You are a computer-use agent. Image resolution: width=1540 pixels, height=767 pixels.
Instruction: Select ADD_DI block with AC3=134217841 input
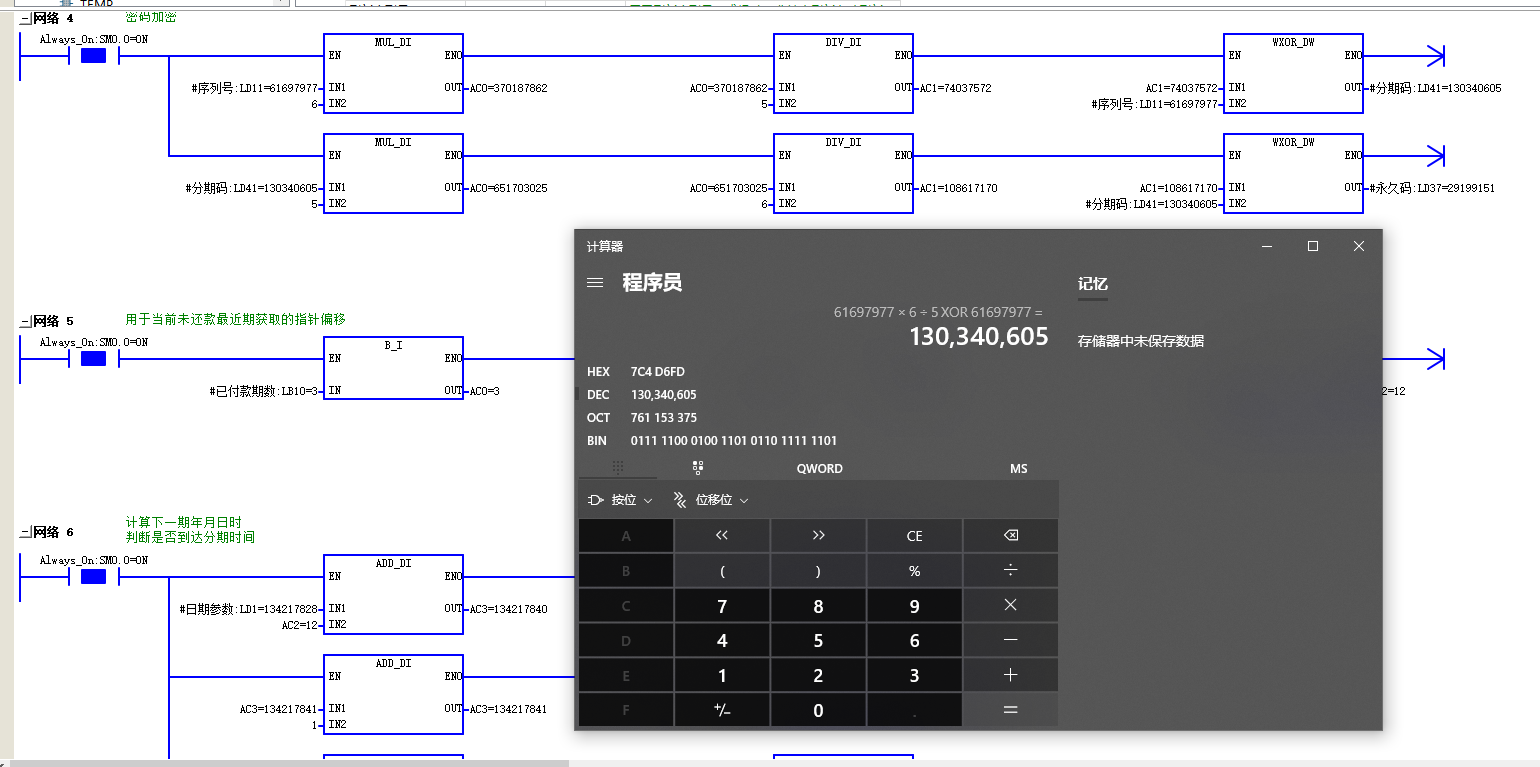393,695
